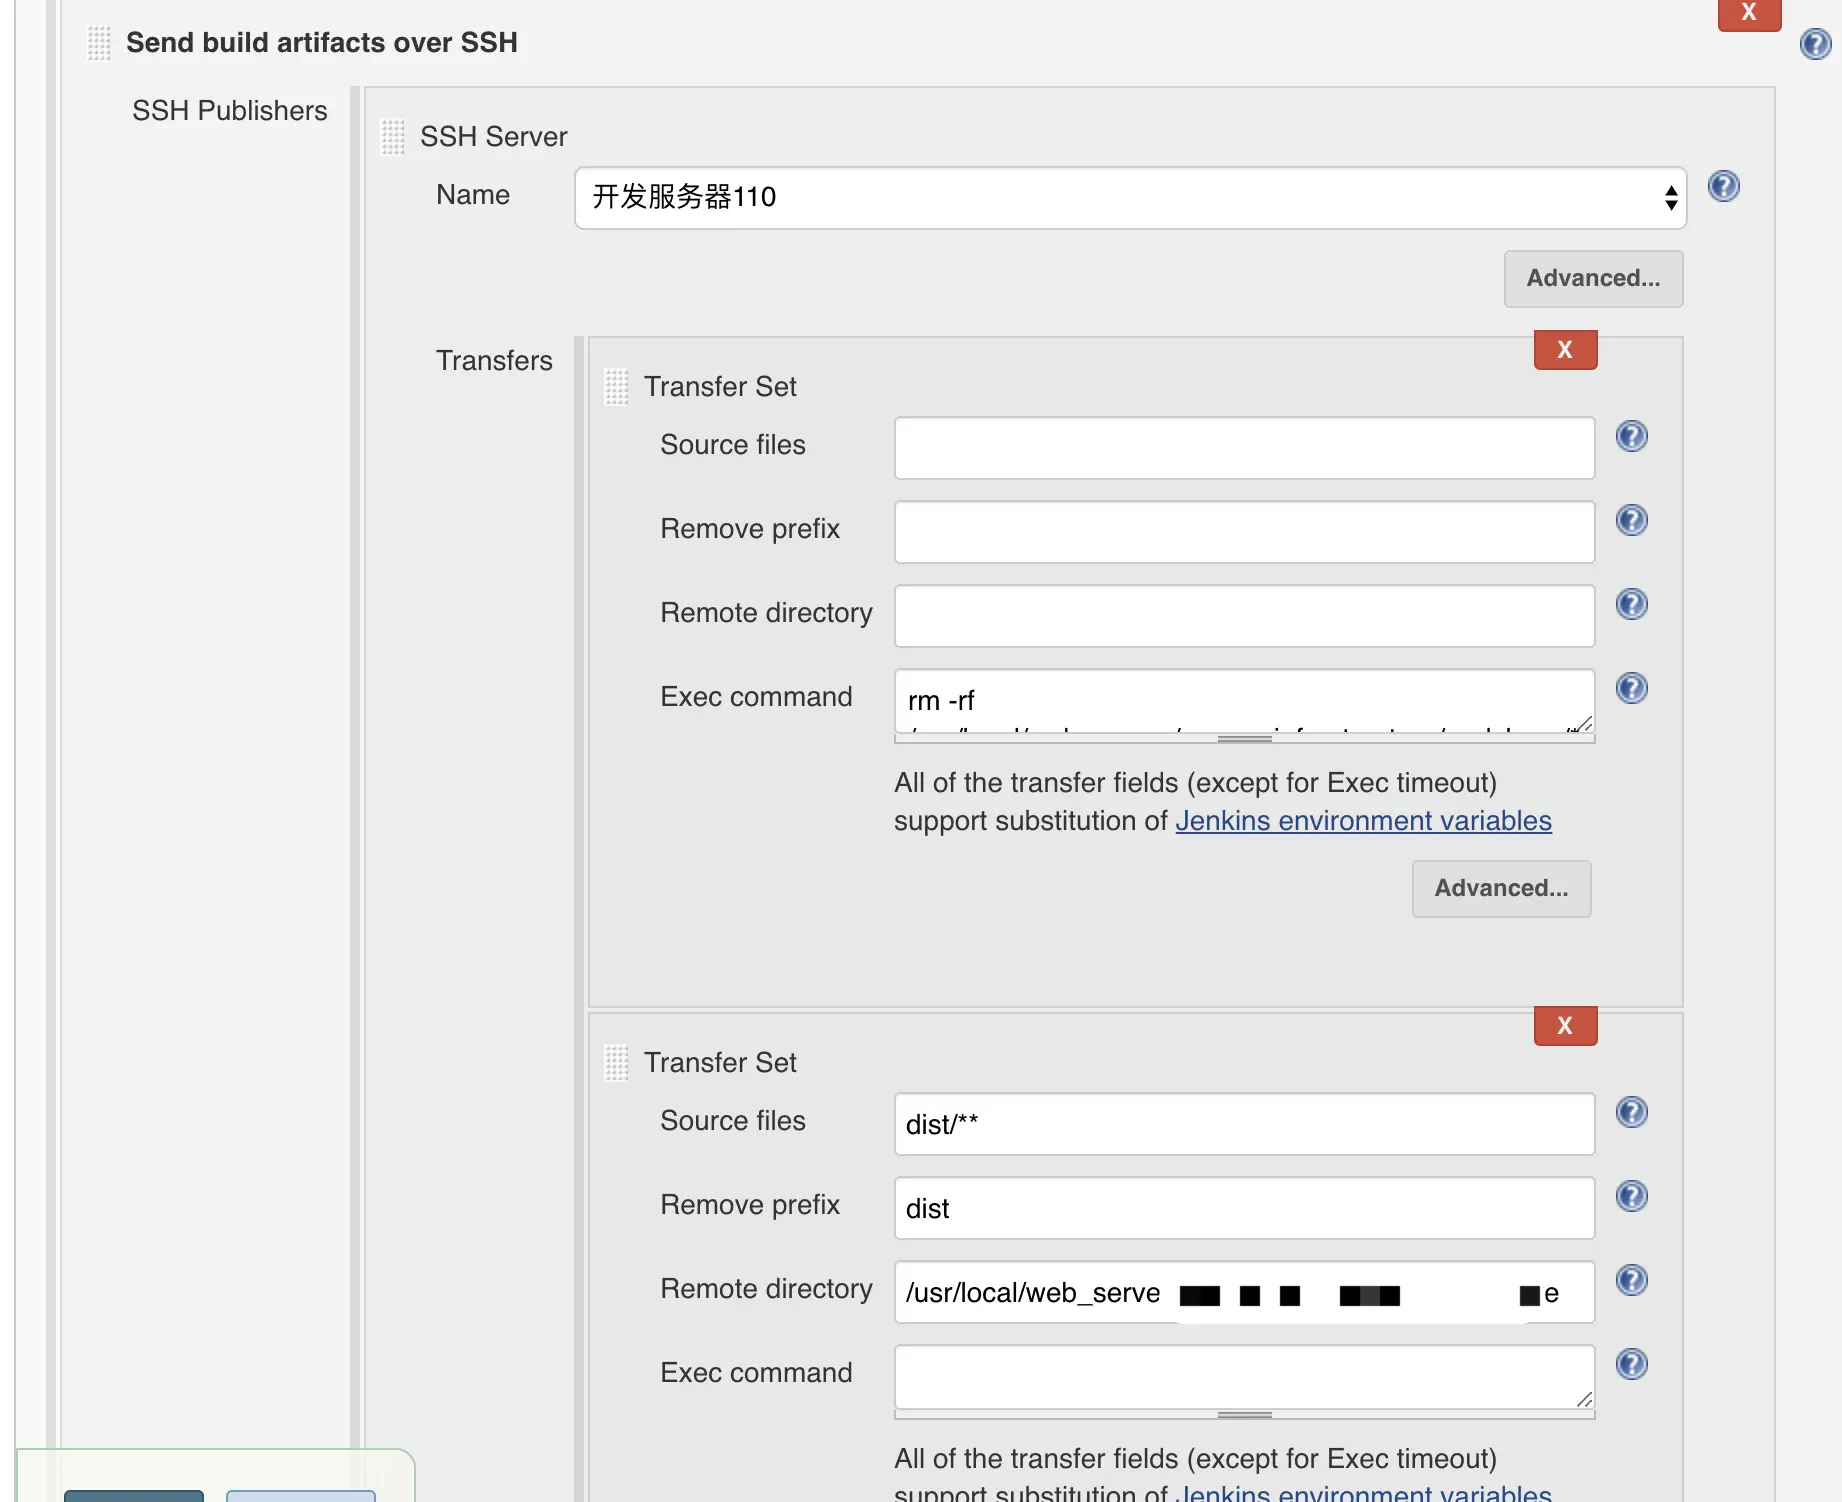The width and height of the screenshot is (1842, 1502).
Task: Open help for first Remove prefix field
Action: (x=1631, y=521)
